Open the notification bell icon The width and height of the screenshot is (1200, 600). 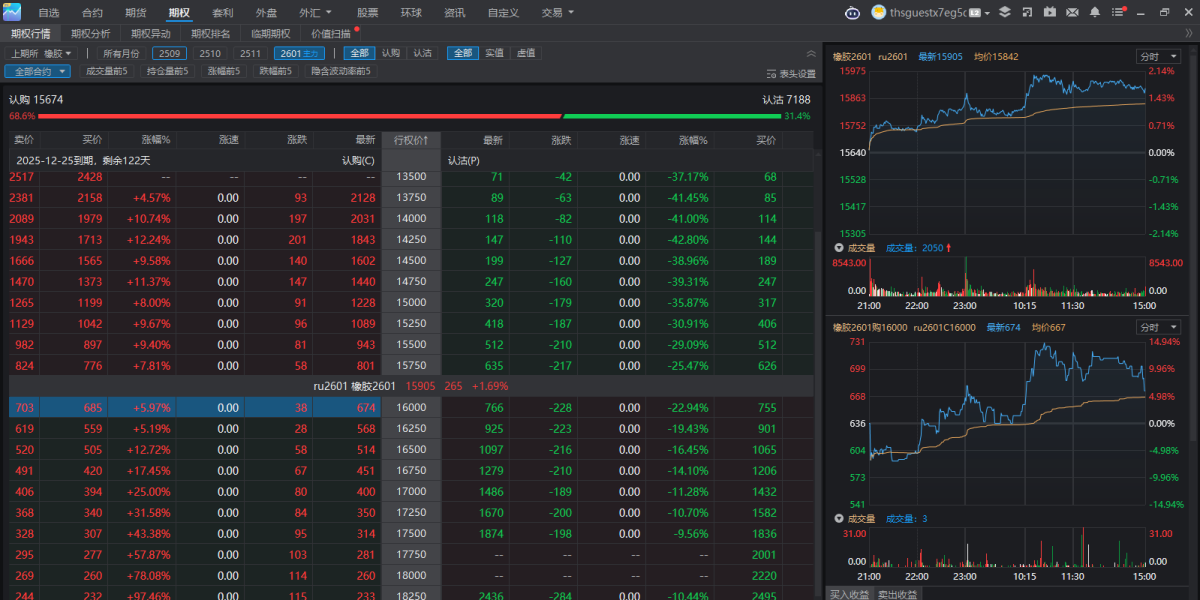(1094, 13)
